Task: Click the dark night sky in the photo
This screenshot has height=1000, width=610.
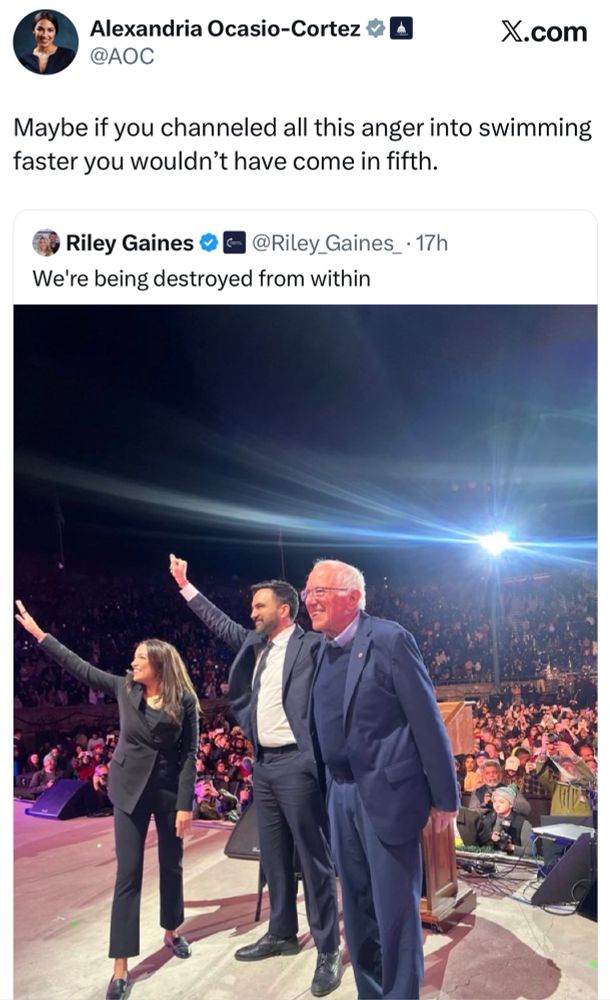Action: coord(250,380)
